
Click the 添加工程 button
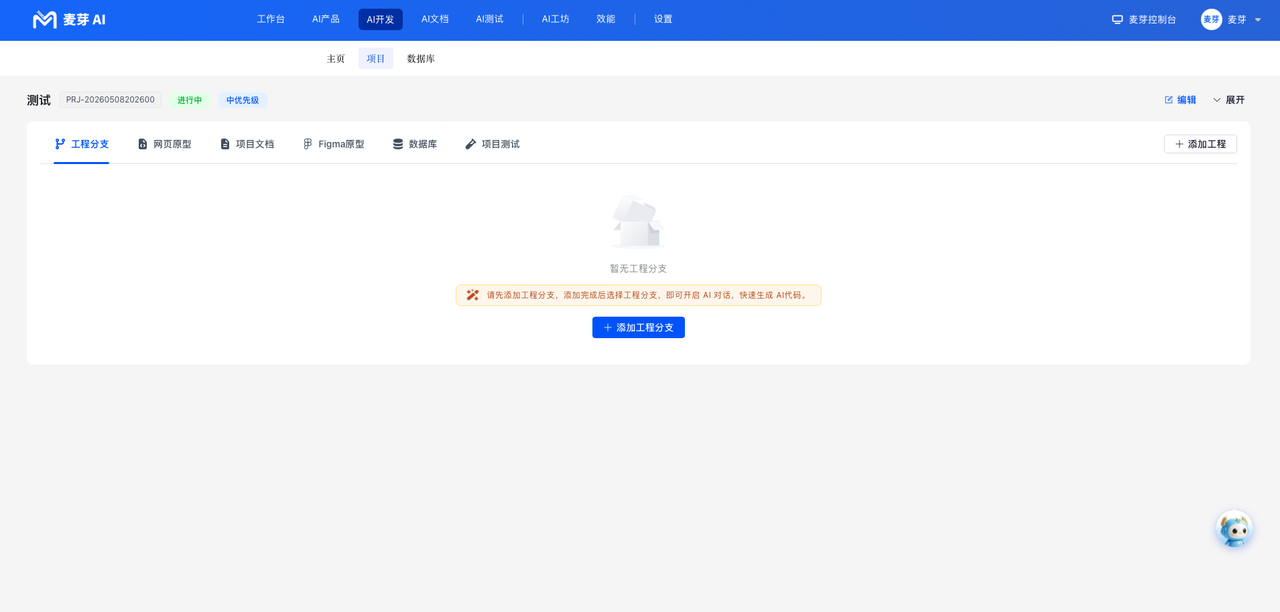(1200, 144)
